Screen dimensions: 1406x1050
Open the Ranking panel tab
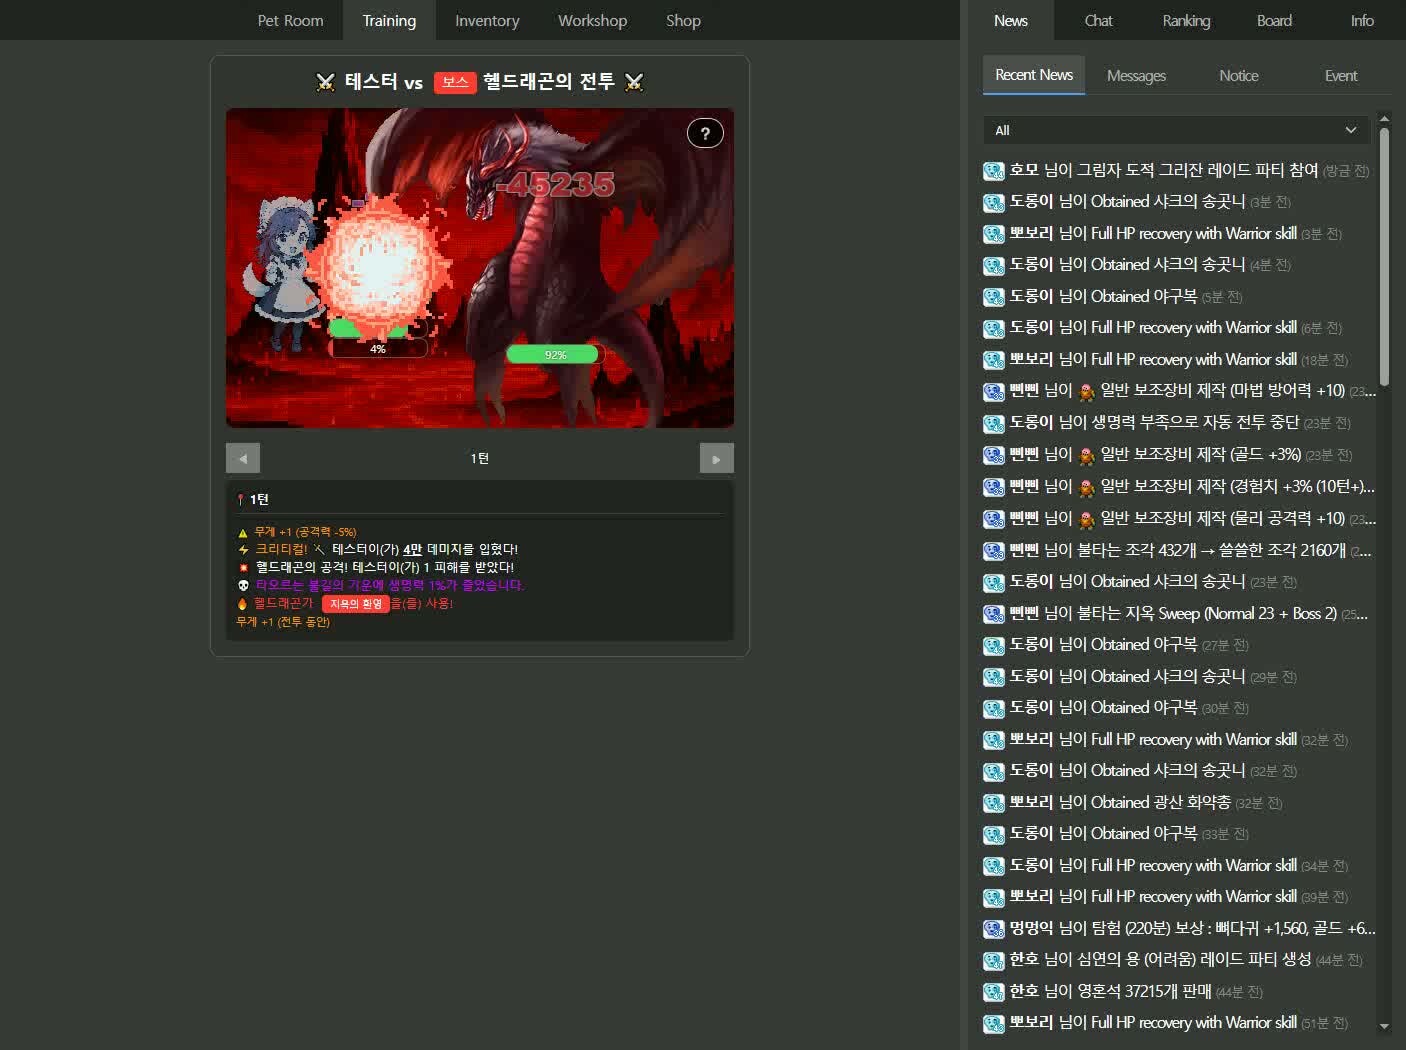[x=1186, y=20]
